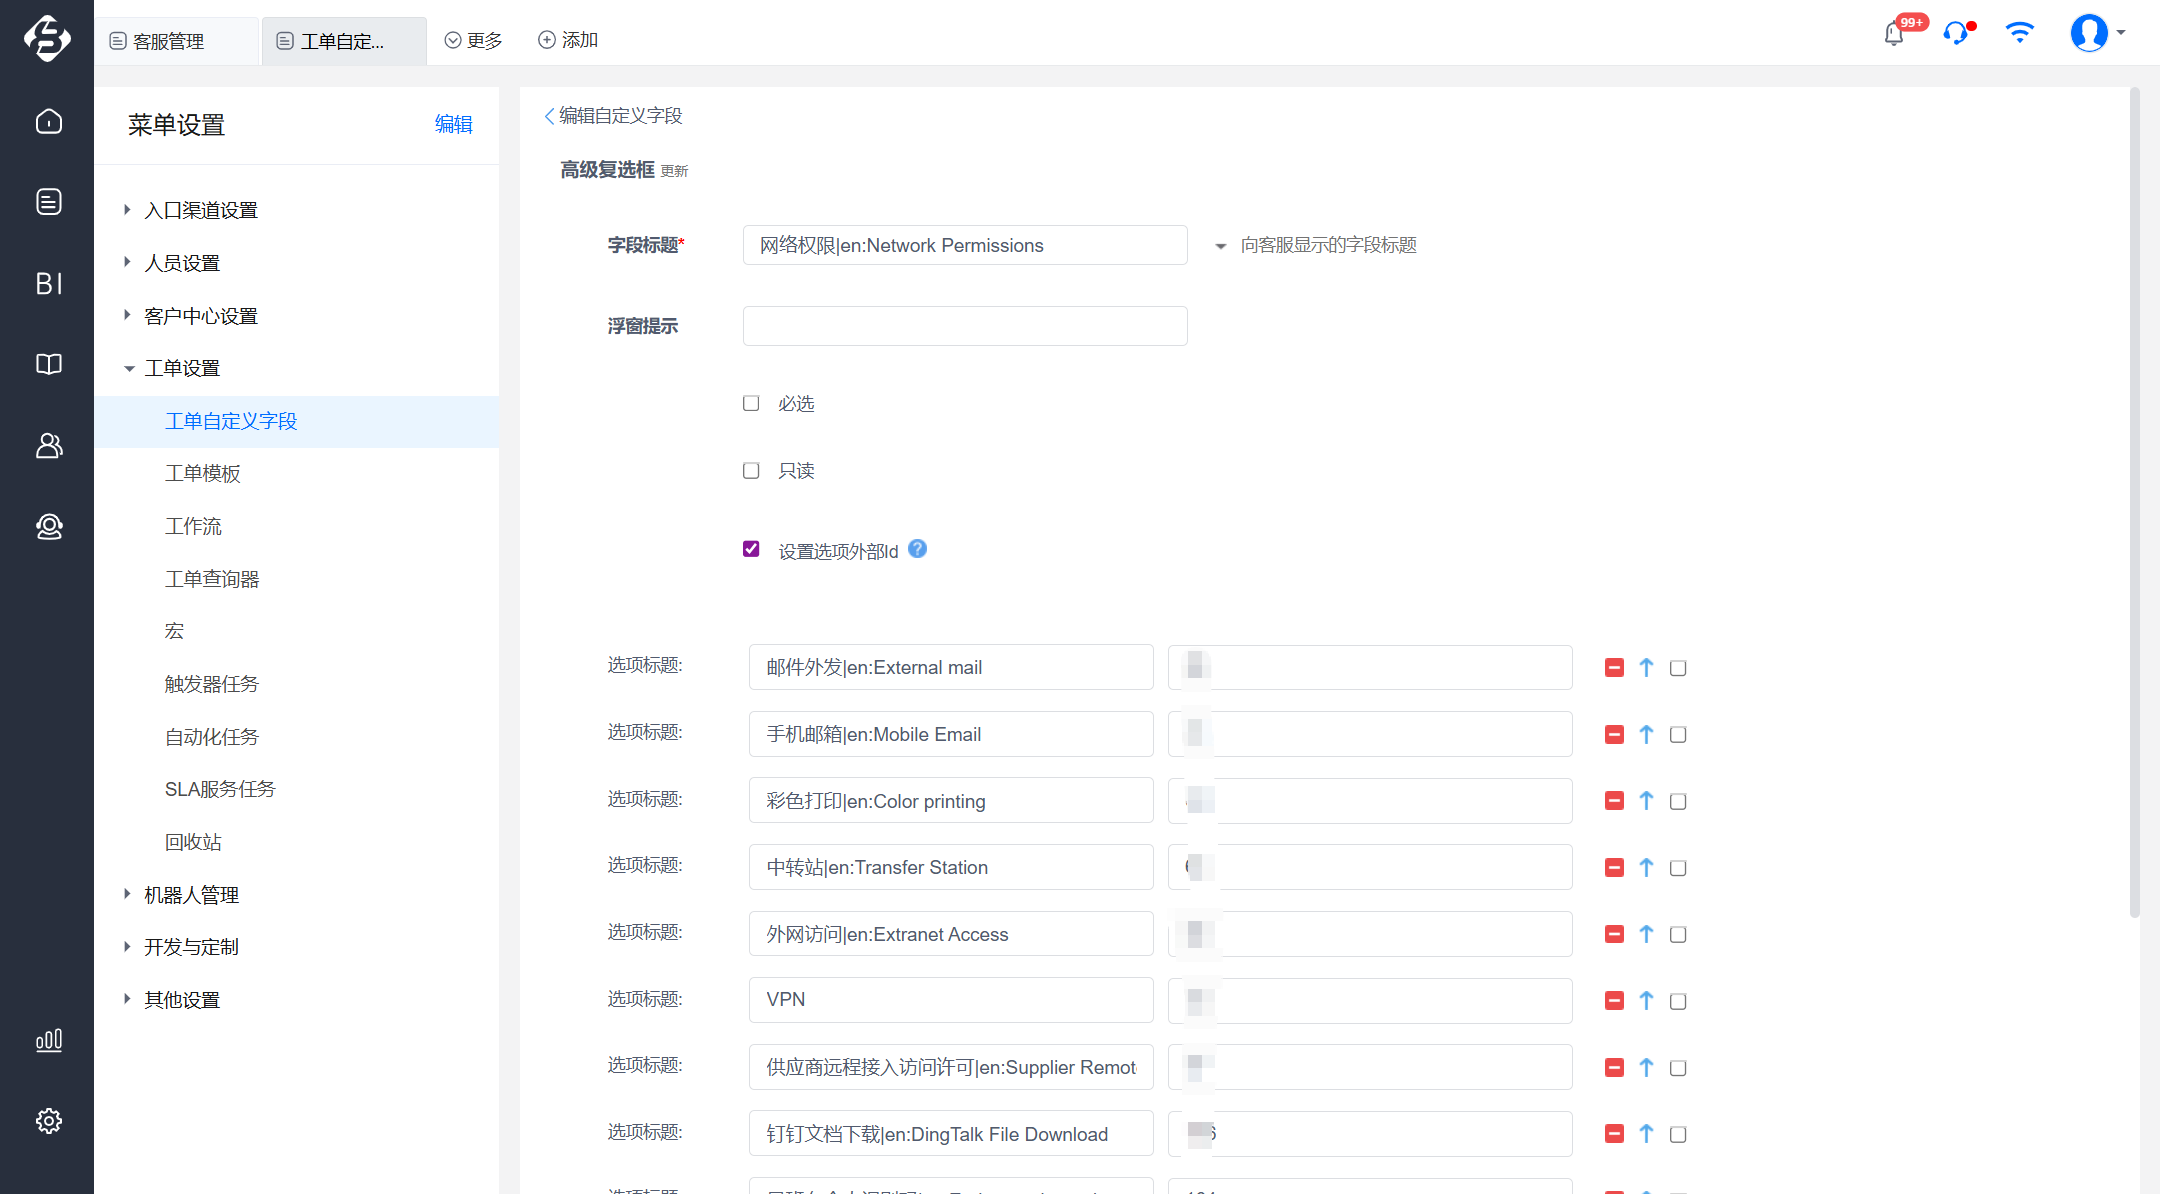This screenshot has width=2160, height=1194.
Task: Check the 只读 checkbox
Action: (x=751, y=470)
